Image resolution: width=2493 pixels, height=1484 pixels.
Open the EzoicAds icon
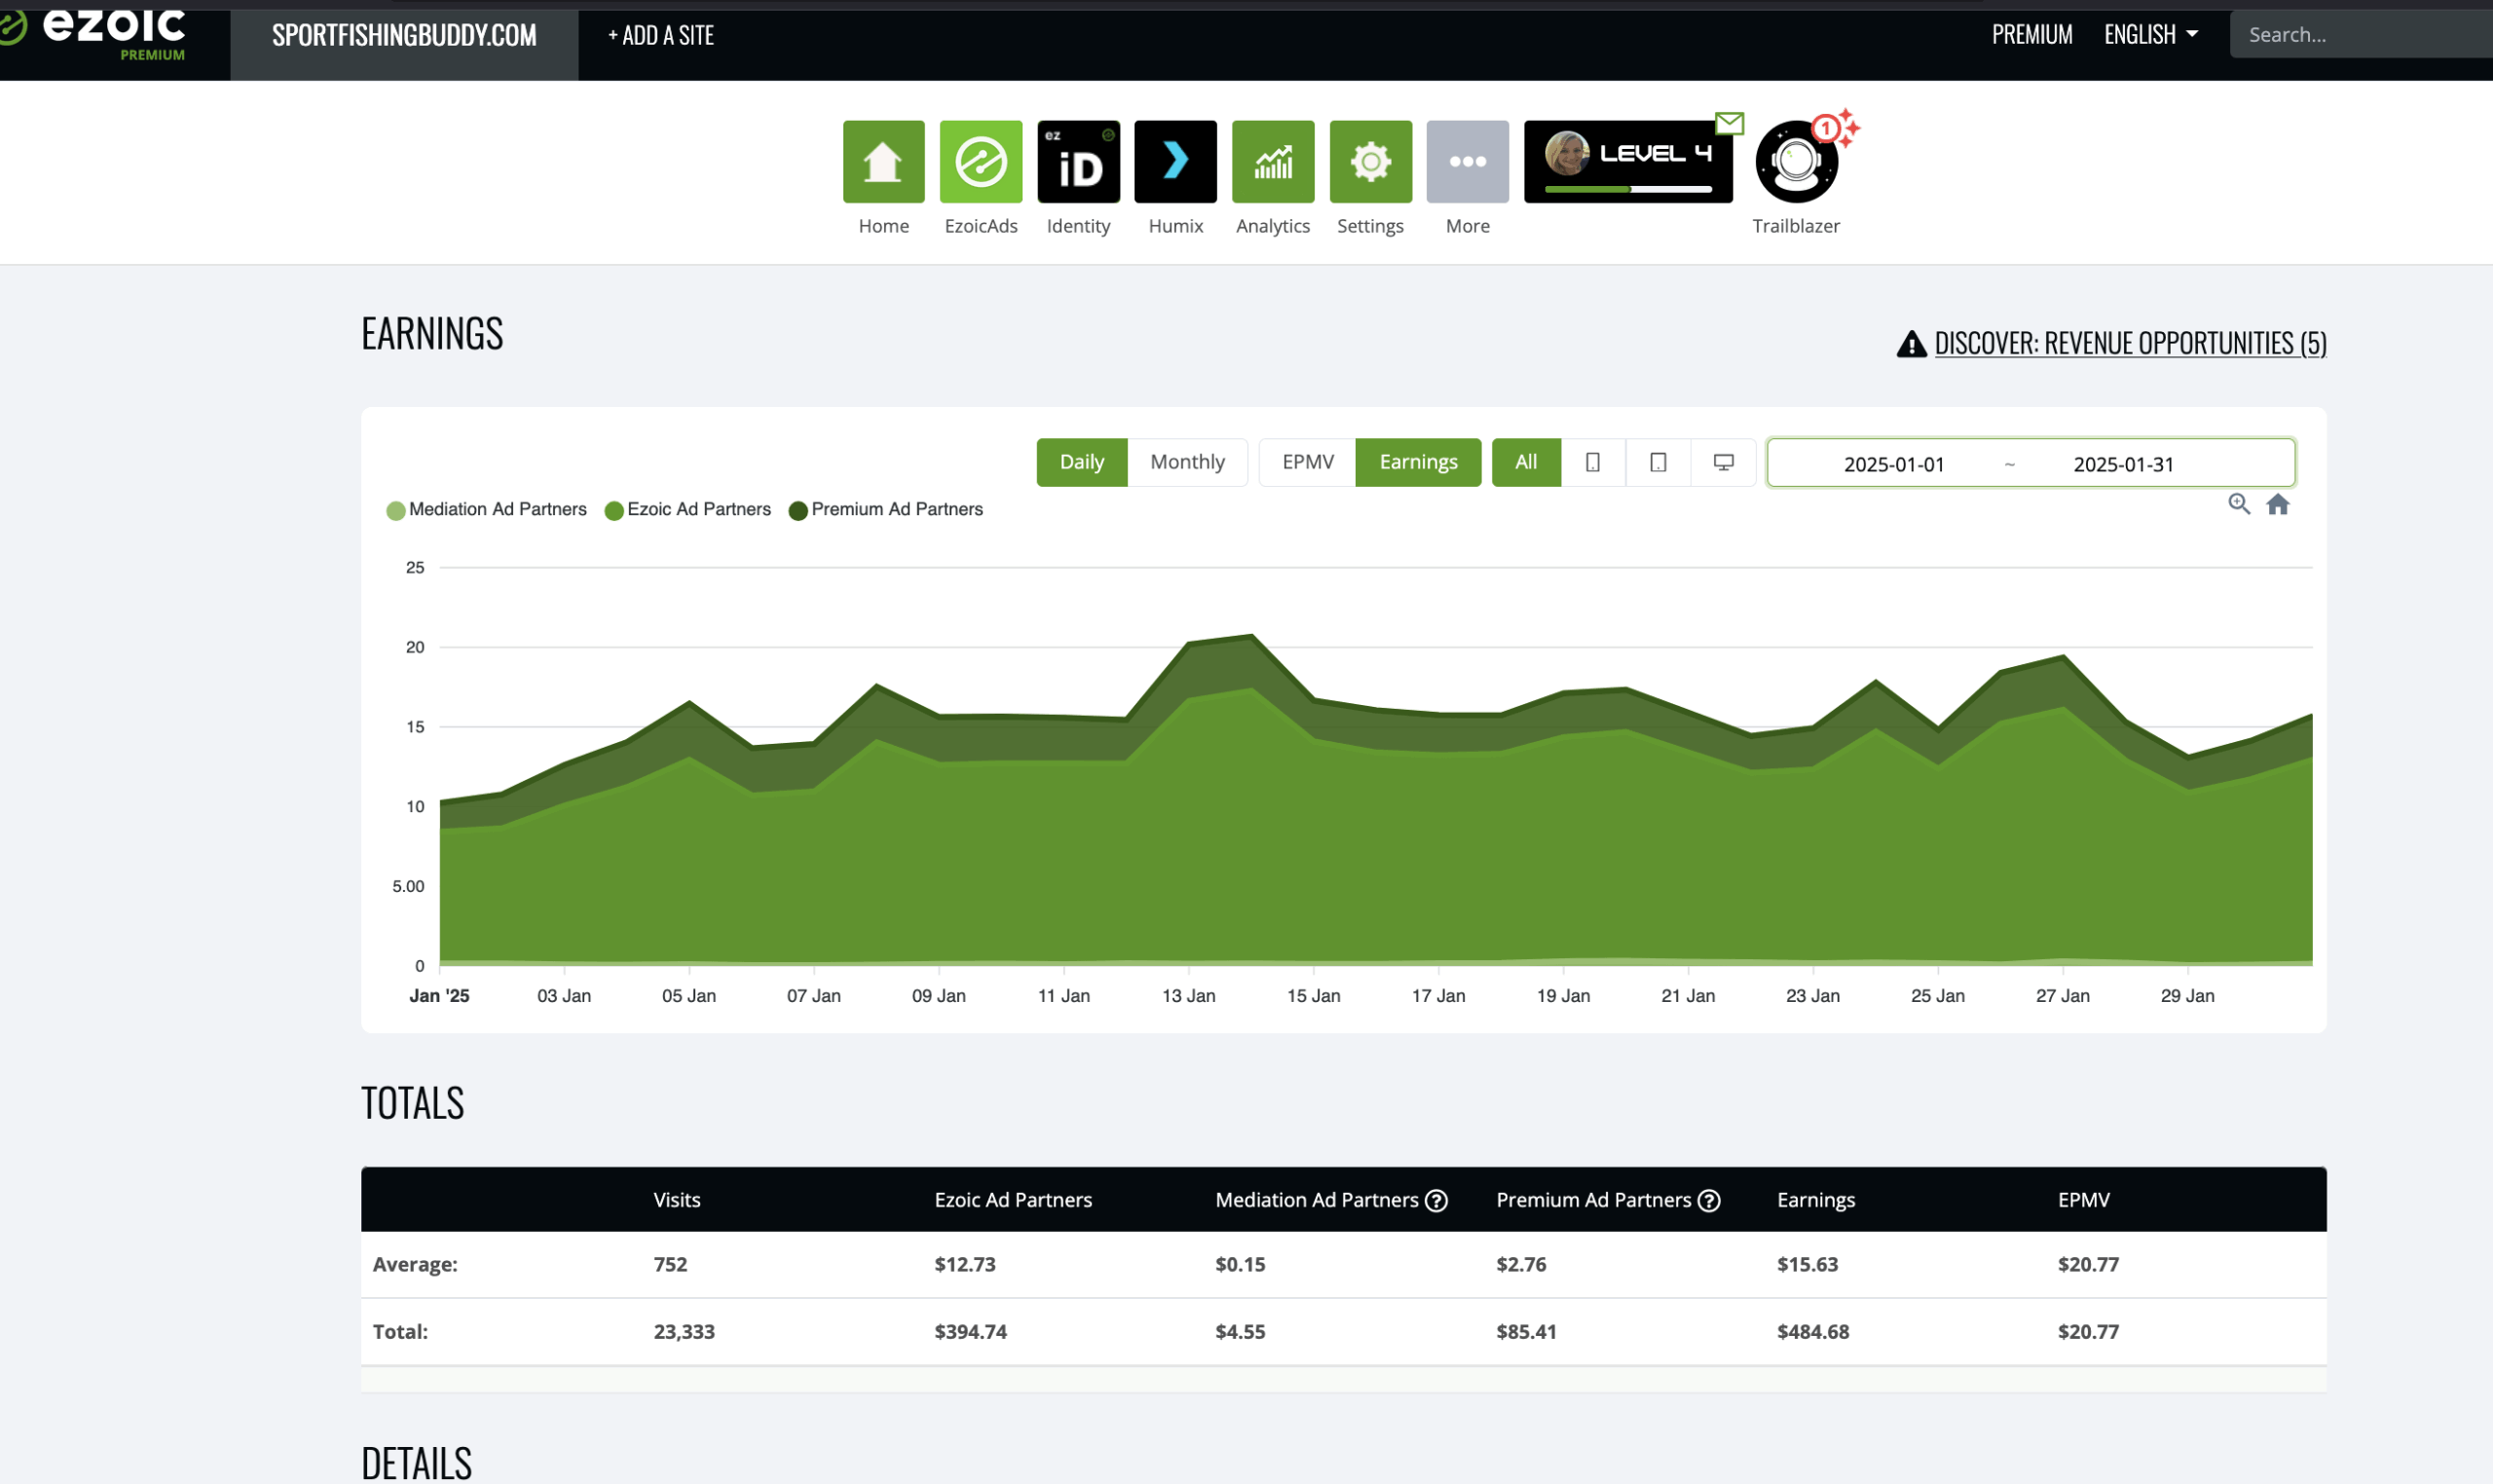coord(981,161)
